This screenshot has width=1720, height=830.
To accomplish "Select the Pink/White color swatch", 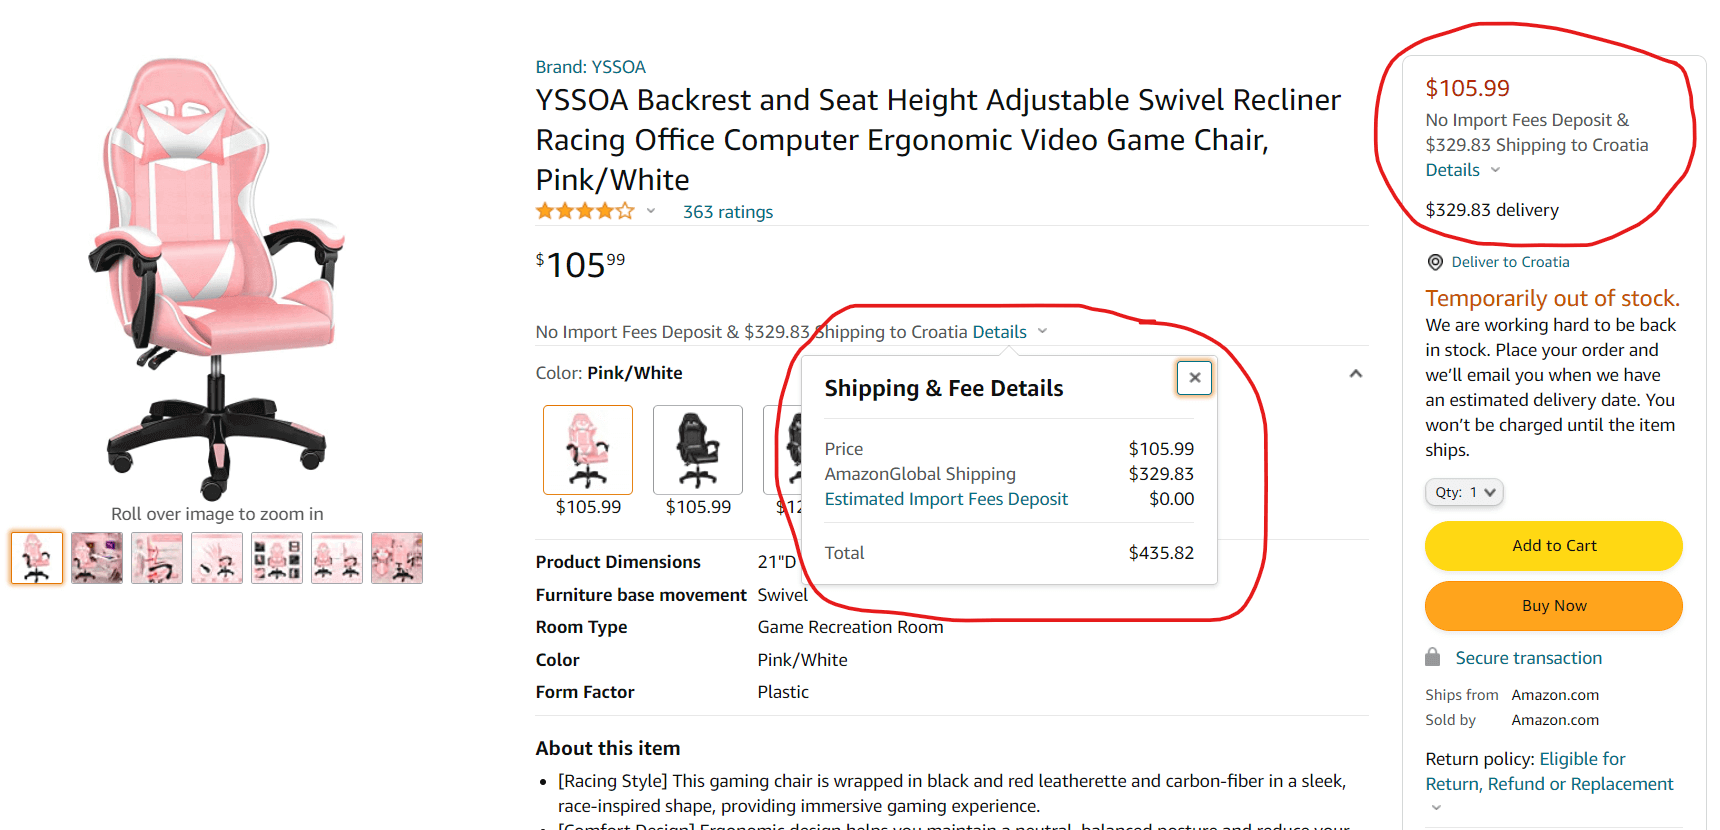I will [x=588, y=450].
